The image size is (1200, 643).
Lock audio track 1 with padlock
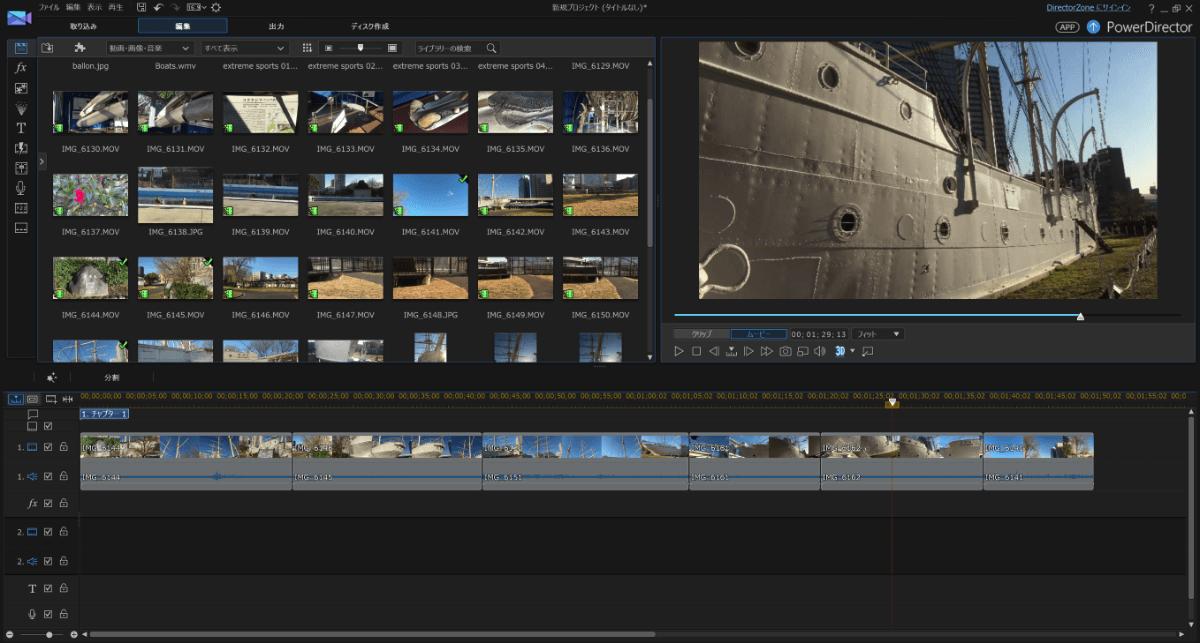(63, 477)
